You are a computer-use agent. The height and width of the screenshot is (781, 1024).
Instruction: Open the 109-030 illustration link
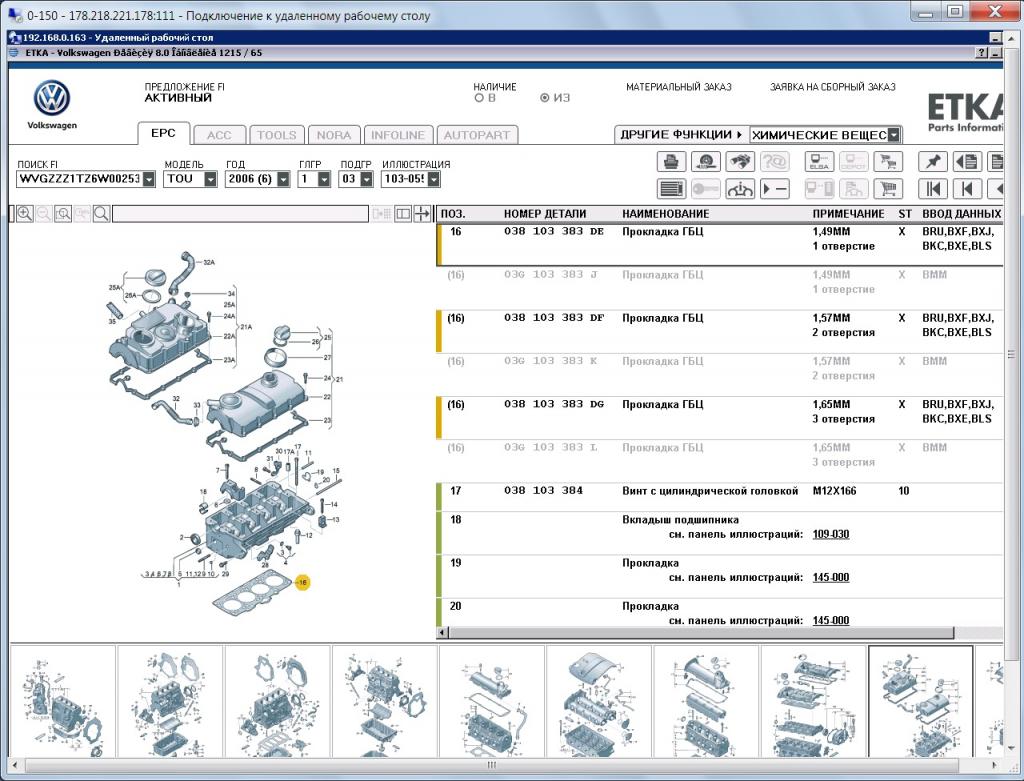831,534
